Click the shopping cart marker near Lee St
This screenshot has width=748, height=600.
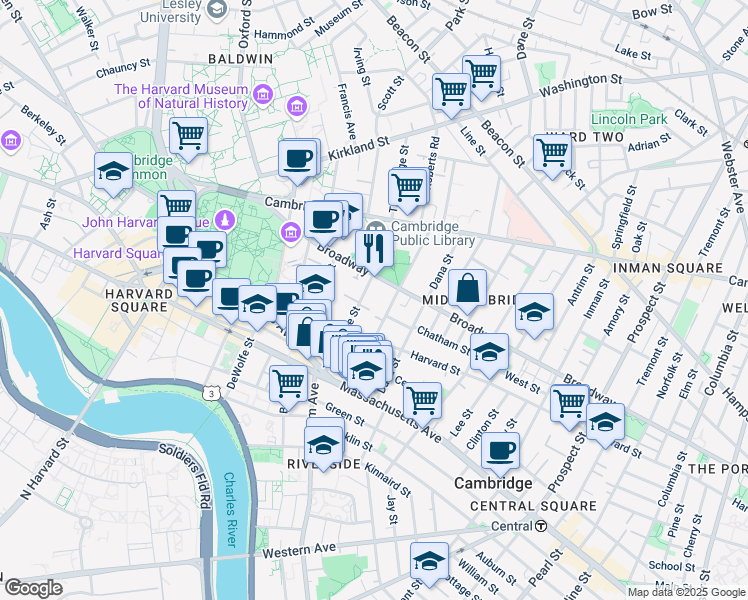pos(422,404)
